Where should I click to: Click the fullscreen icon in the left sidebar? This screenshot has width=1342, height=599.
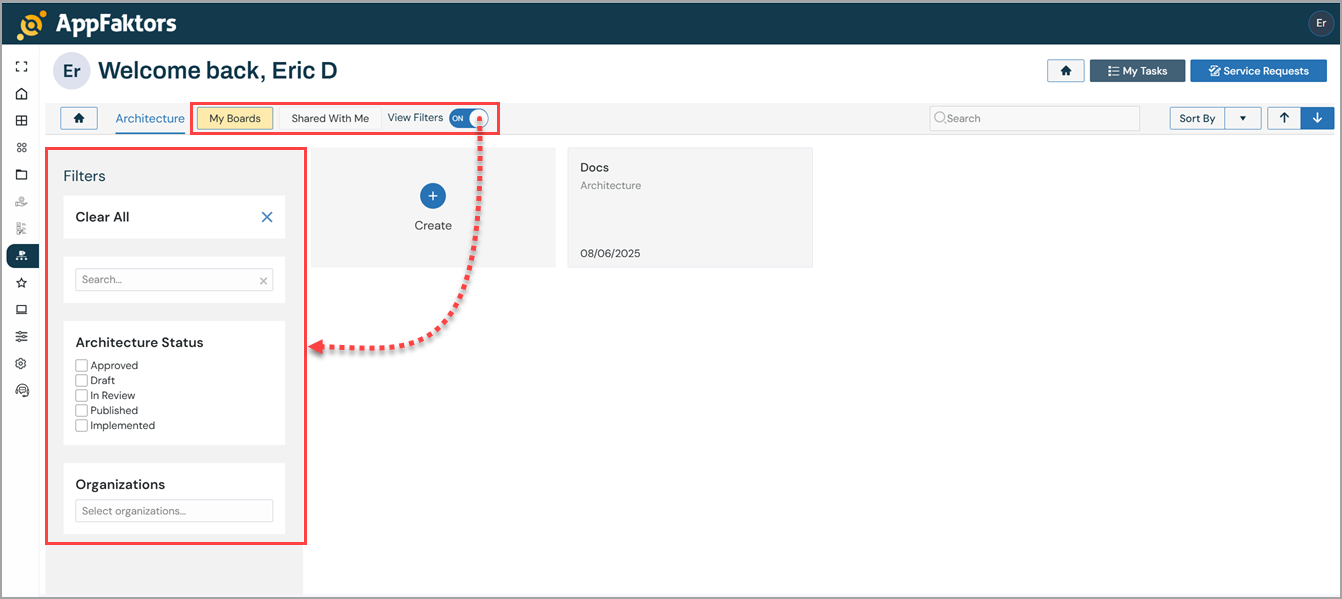(21, 67)
